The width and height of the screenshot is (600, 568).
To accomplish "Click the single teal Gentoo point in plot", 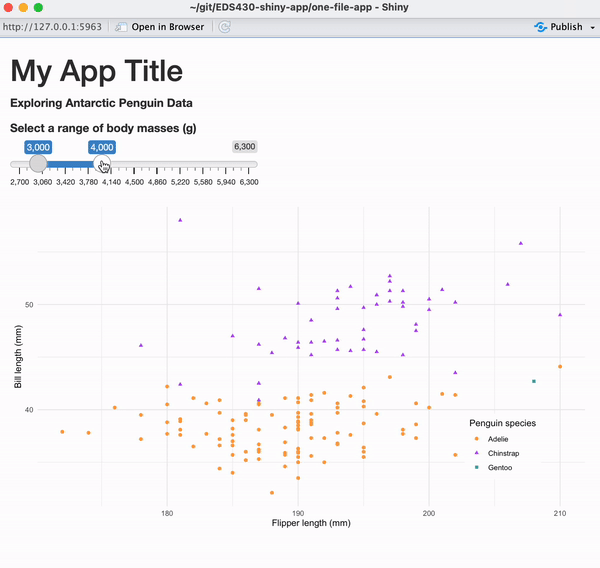I will point(534,381).
